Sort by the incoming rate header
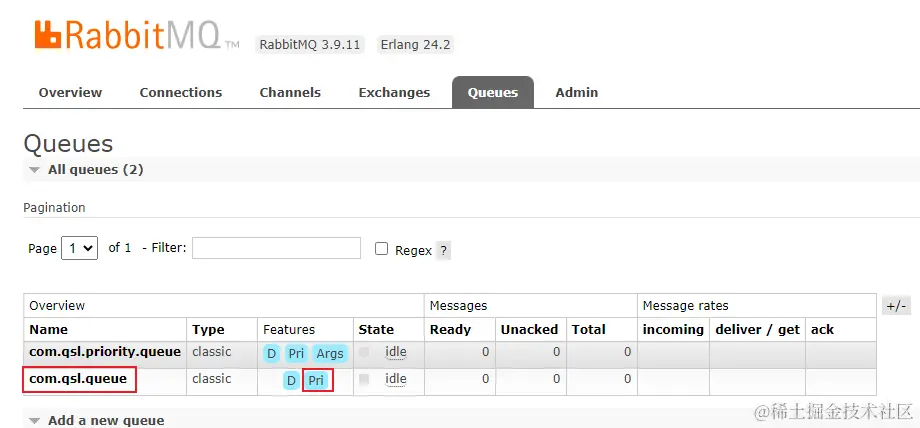The height and width of the screenshot is (428, 920). (x=673, y=329)
